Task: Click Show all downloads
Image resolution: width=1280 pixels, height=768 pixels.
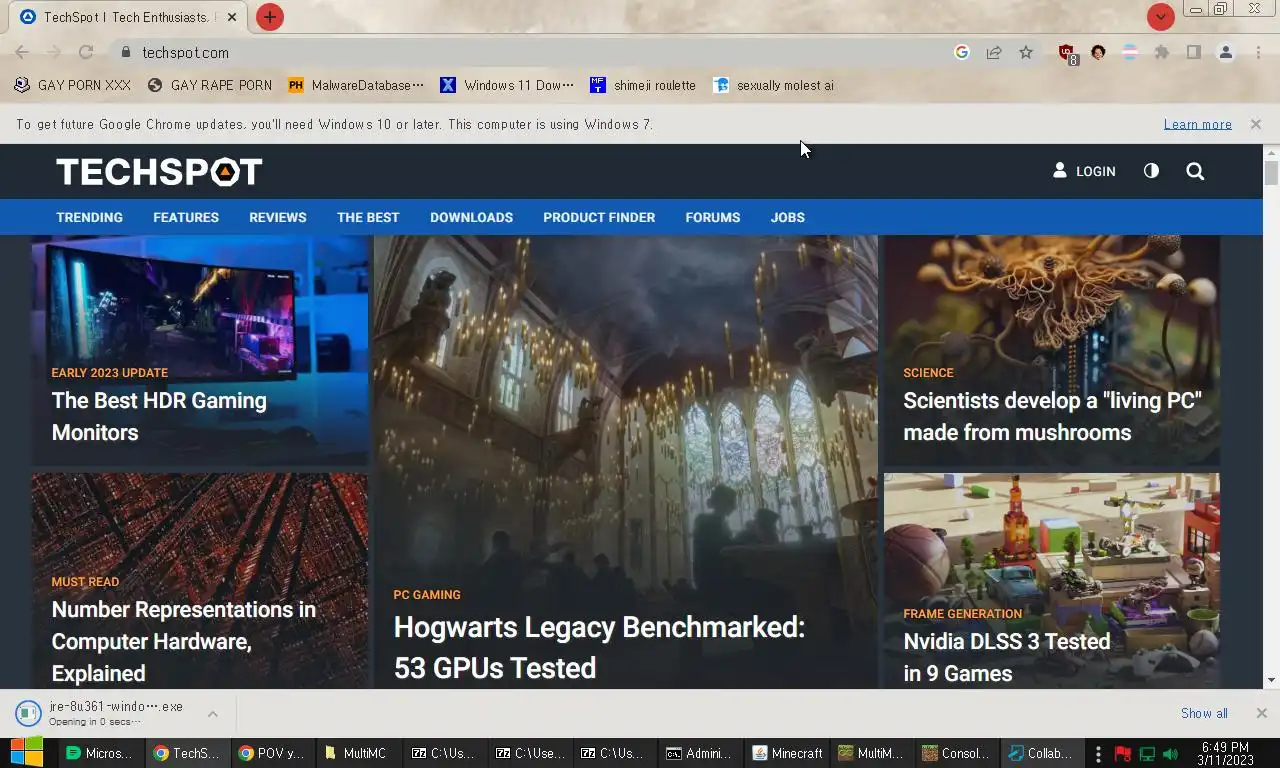Action: [1204, 713]
